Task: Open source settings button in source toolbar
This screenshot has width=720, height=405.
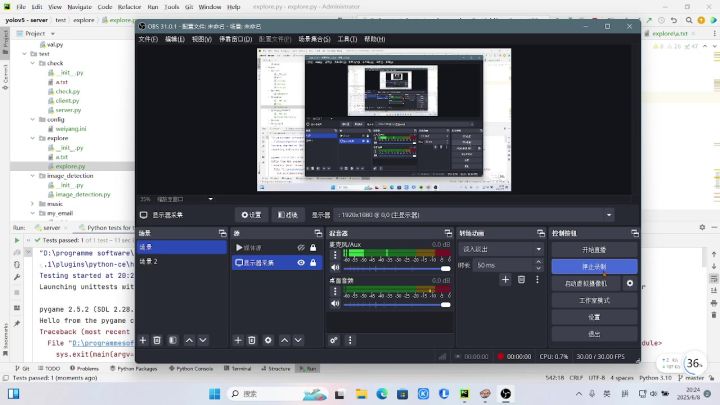Action: click(x=252, y=215)
